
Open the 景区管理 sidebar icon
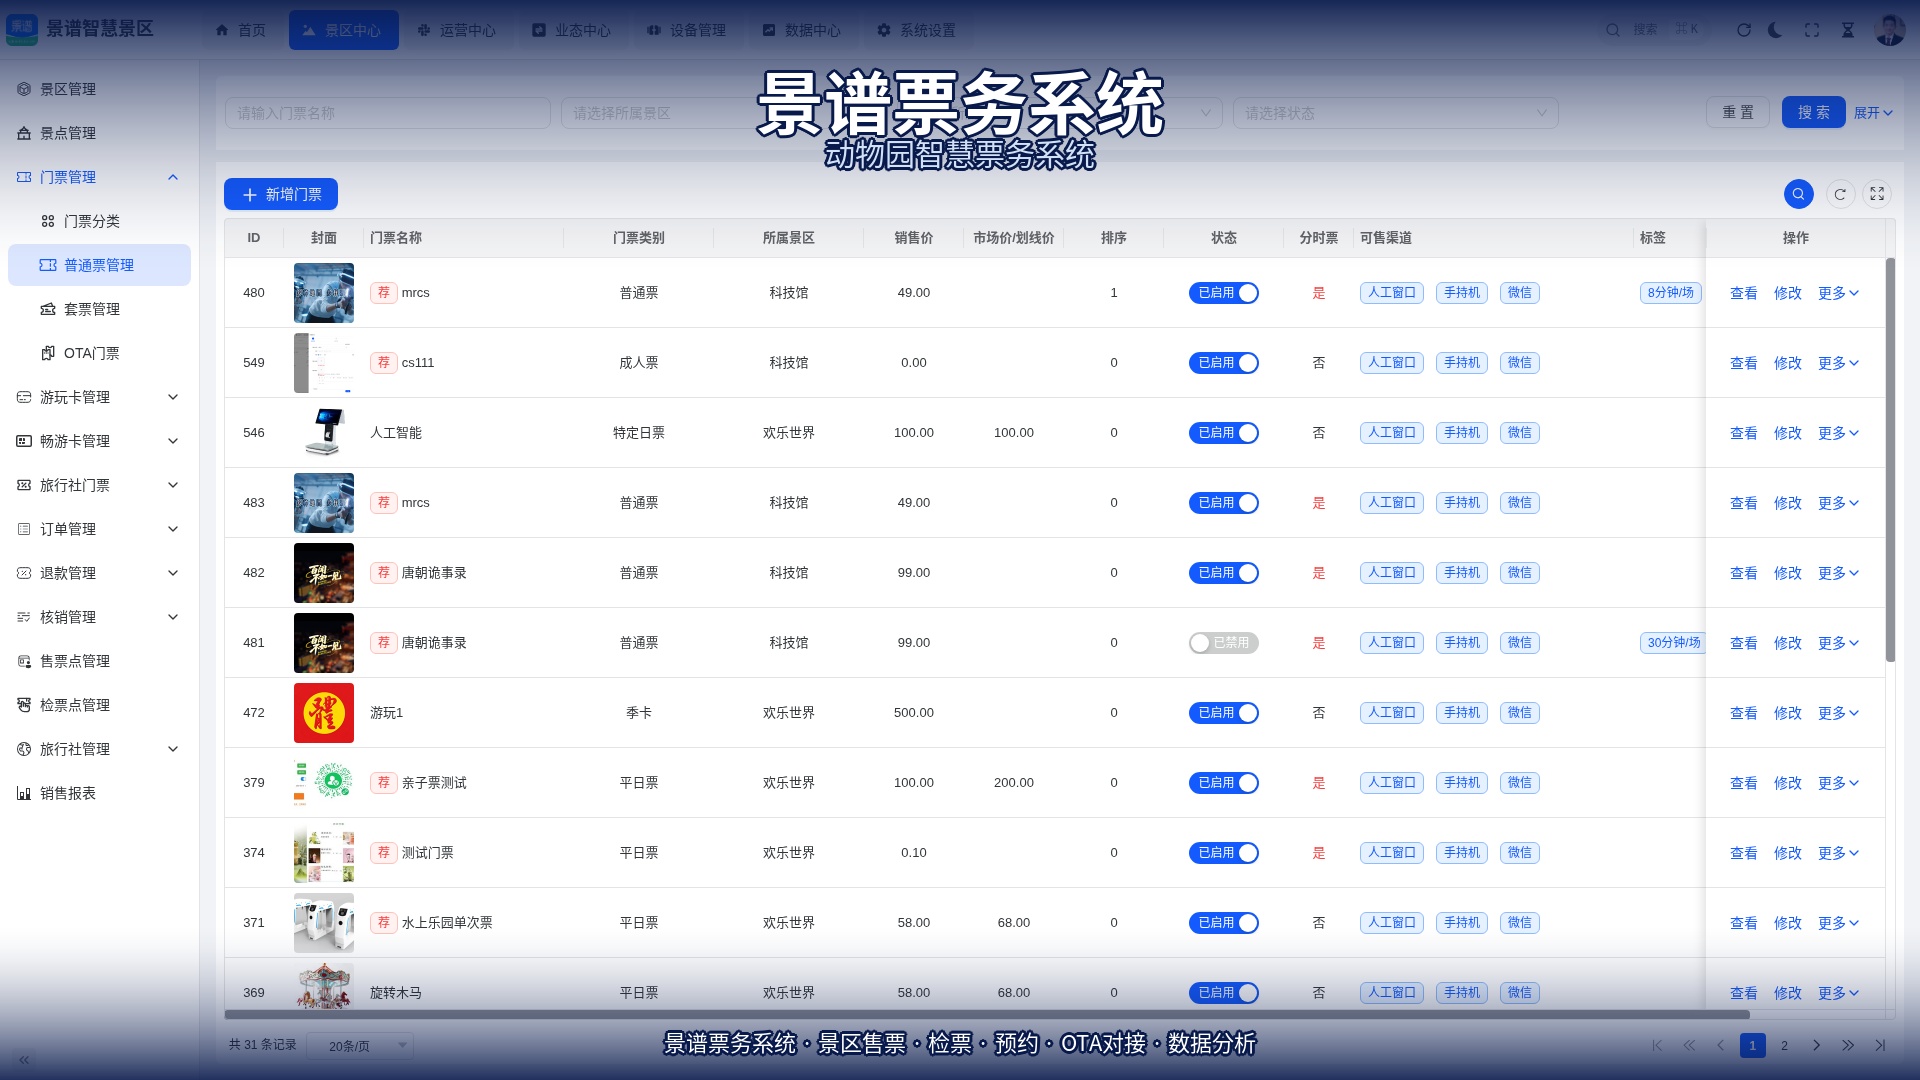point(24,89)
